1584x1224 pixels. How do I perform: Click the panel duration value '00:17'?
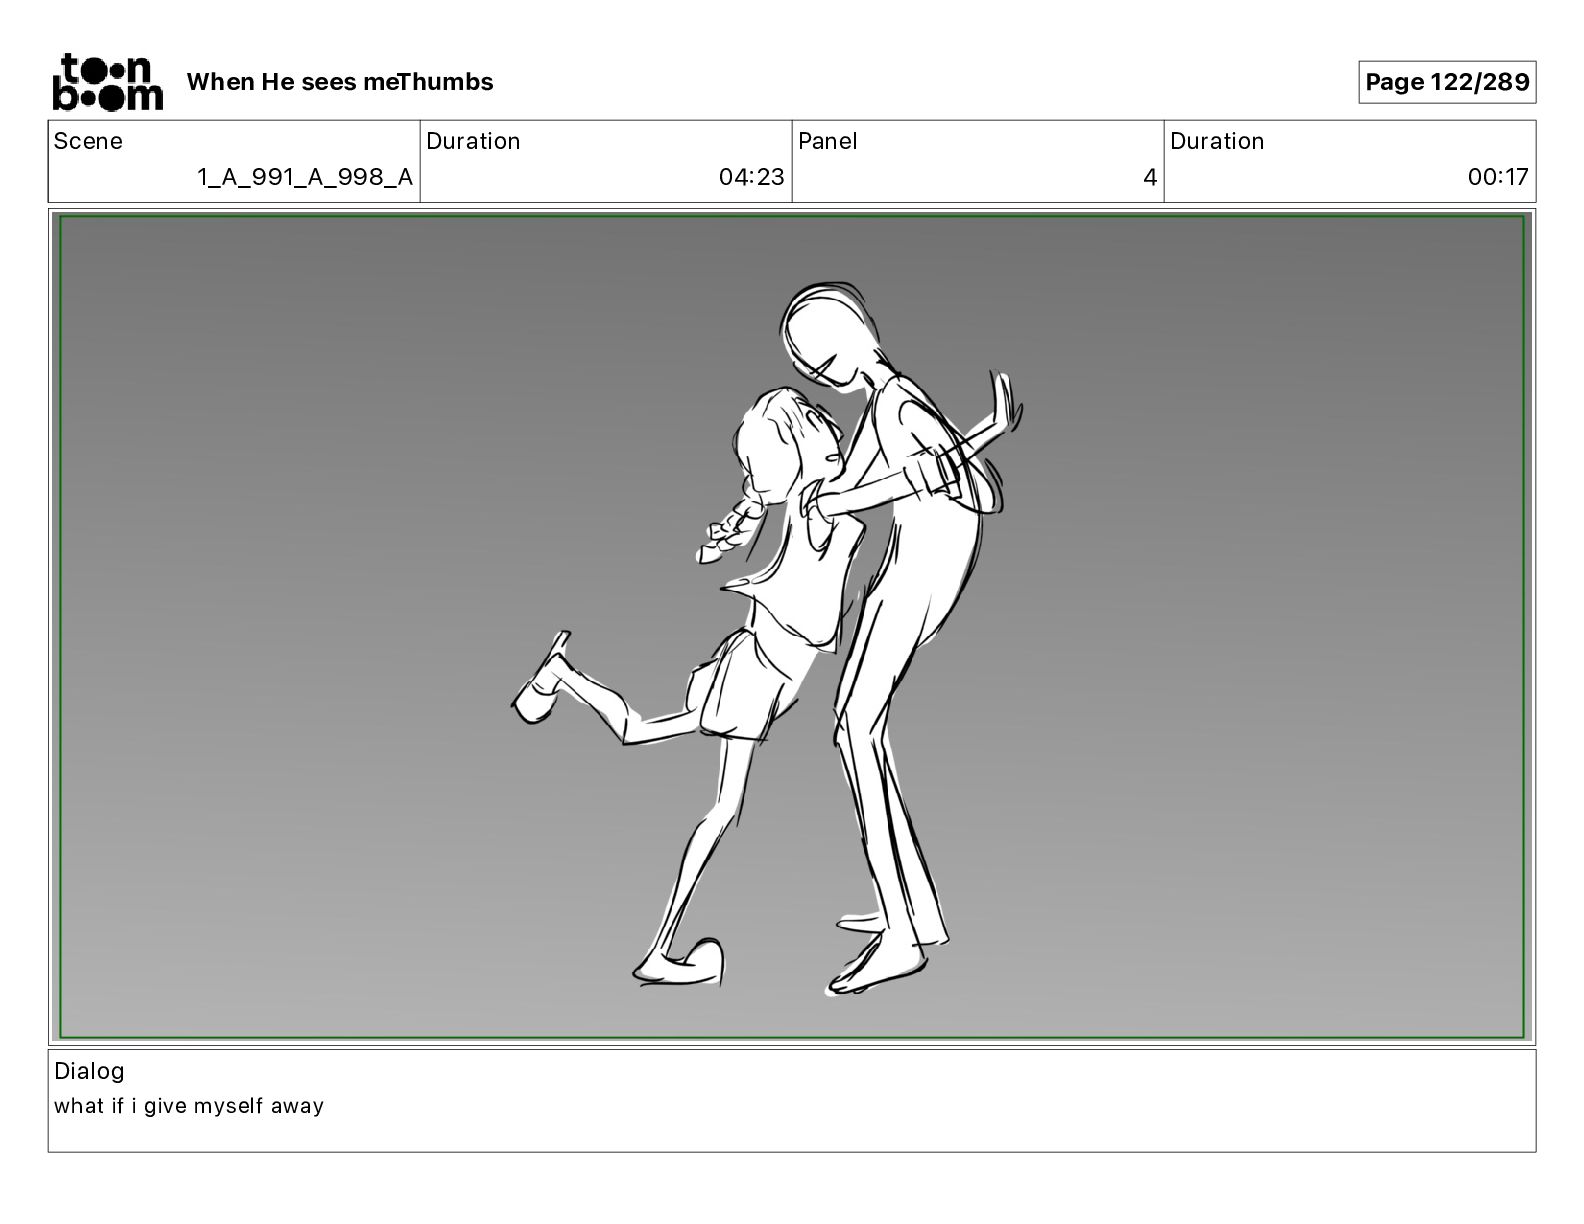1498,177
